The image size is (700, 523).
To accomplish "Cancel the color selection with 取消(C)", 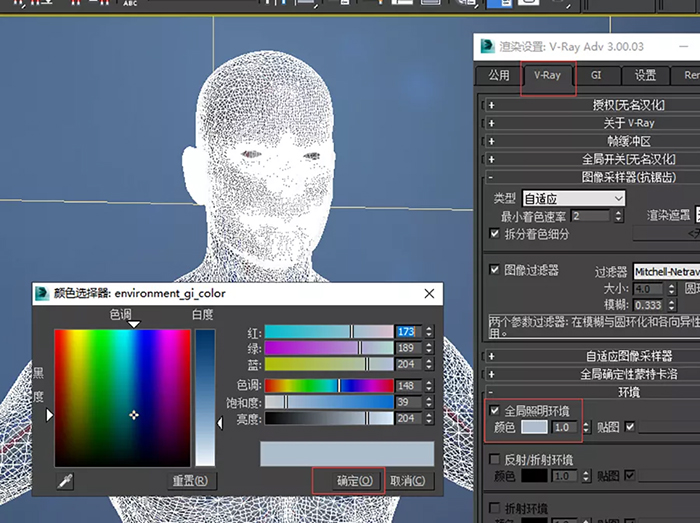I will pyautogui.click(x=408, y=481).
